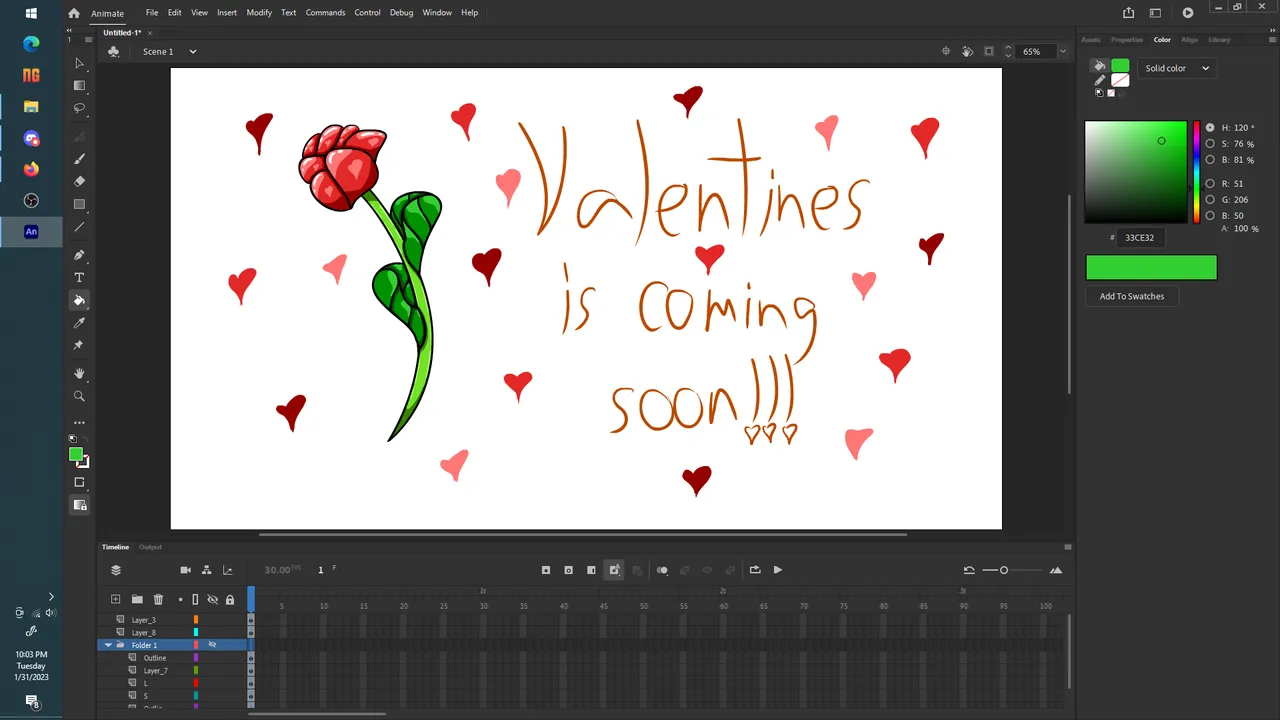Screen dimensions: 1280x720
Task: Click the vertical hue spectrum slider
Action: 1196,172
